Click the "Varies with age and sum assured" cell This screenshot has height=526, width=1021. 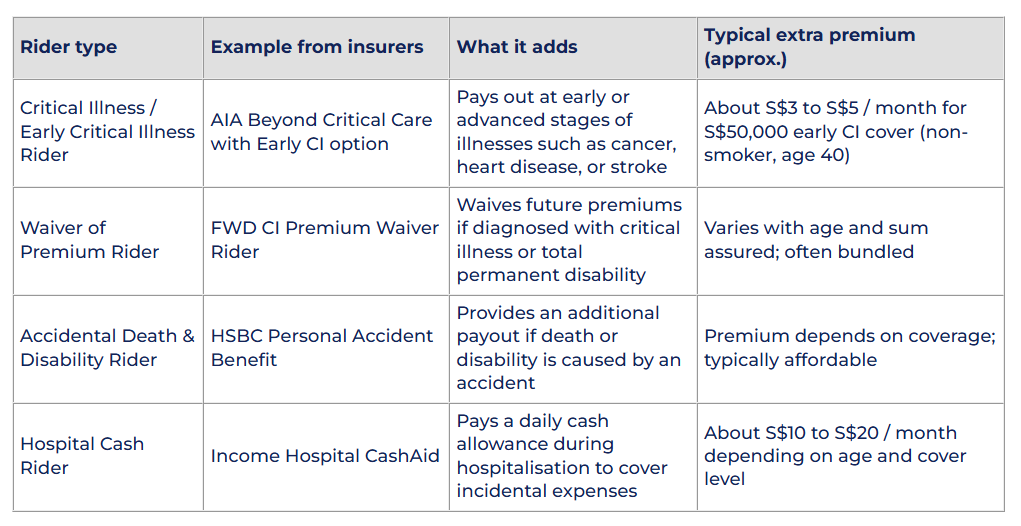[x=815, y=240]
